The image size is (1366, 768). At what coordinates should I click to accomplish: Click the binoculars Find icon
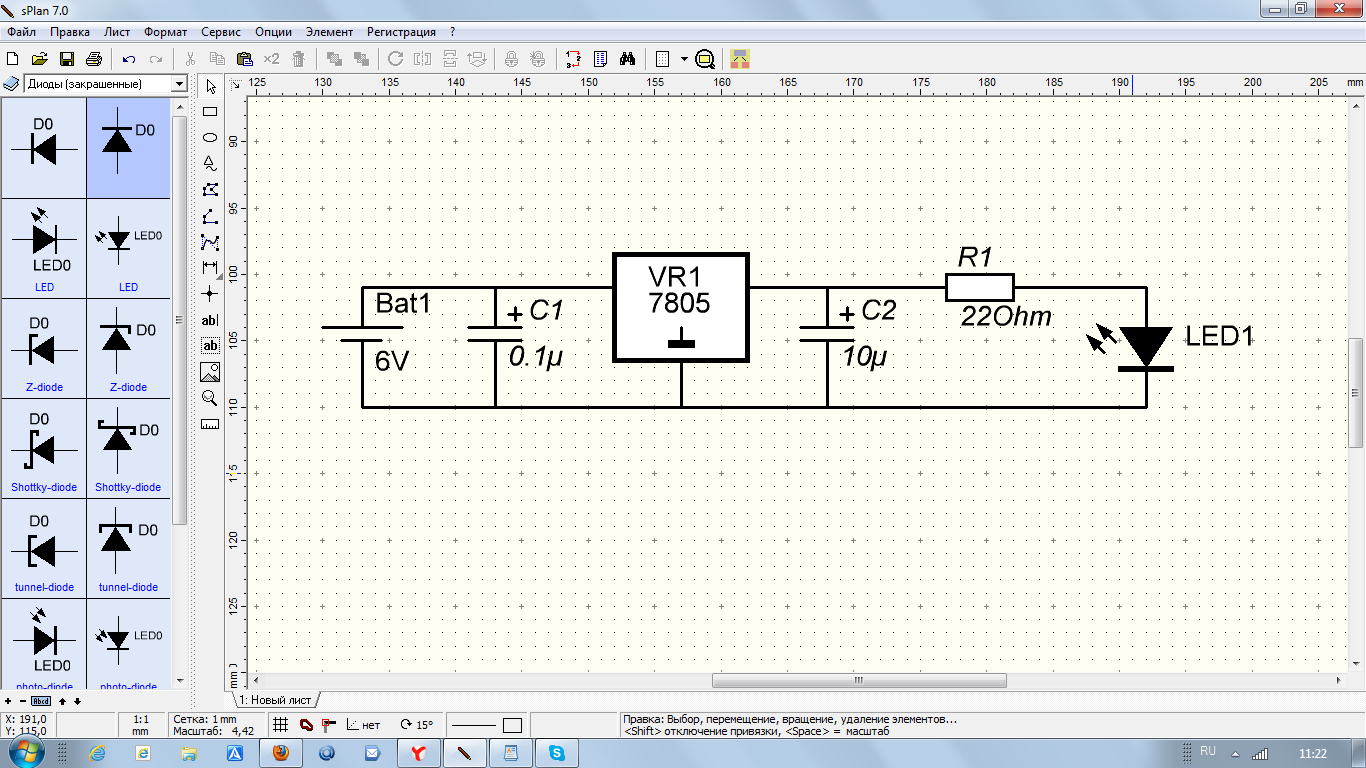point(627,59)
